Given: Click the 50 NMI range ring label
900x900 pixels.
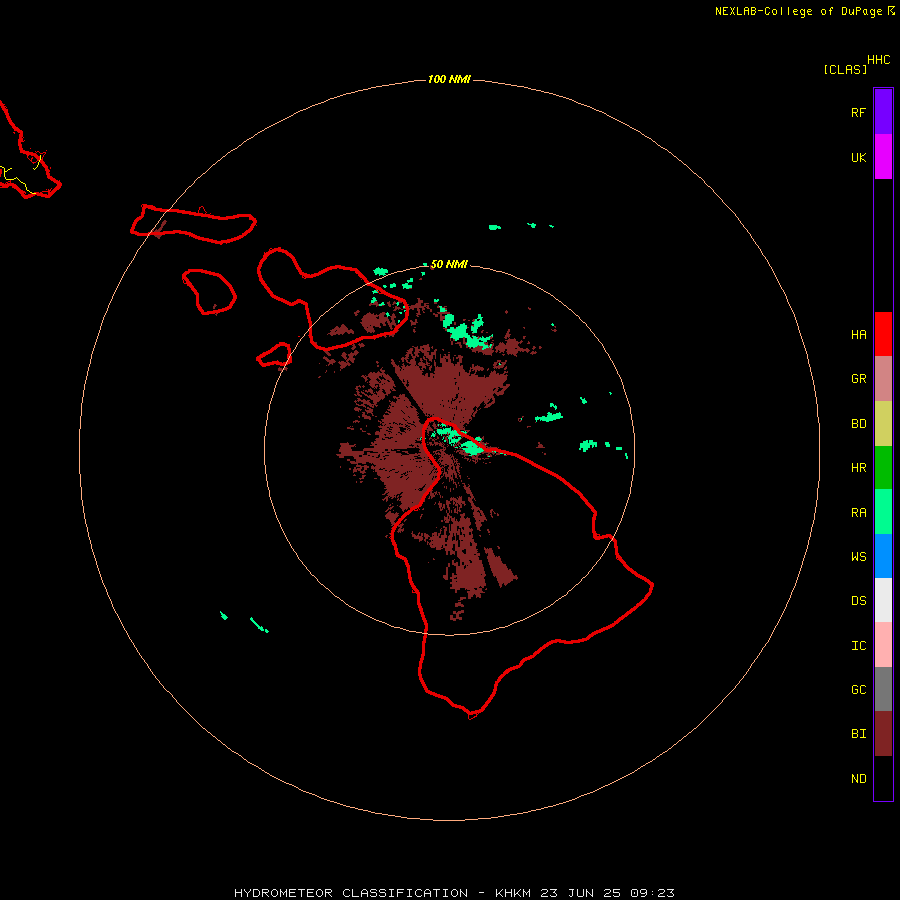Looking at the screenshot, I should point(449,264).
